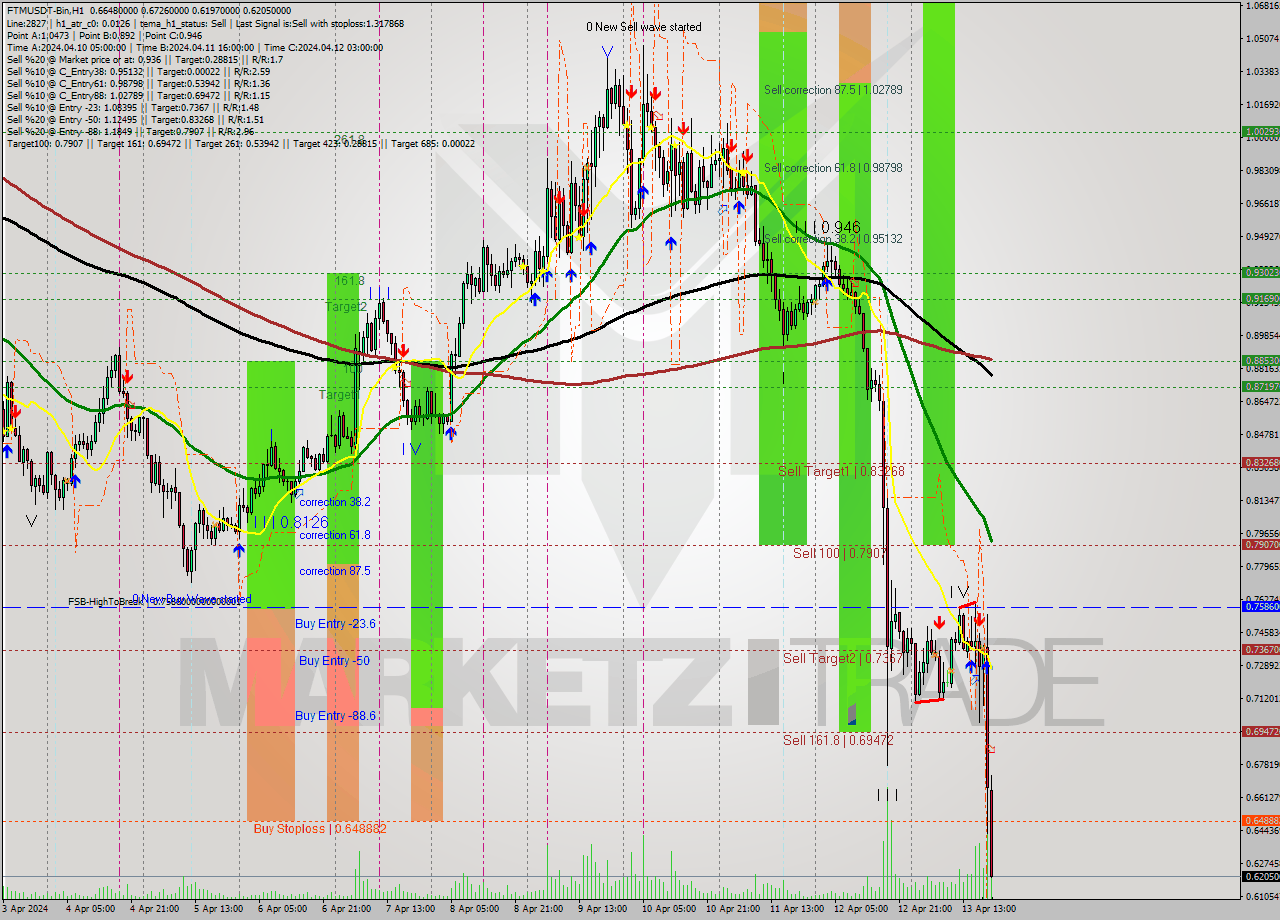Select the 'Sell correction 87.5 | 1.02789' label
This screenshot has width=1280, height=920.
pos(833,90)
